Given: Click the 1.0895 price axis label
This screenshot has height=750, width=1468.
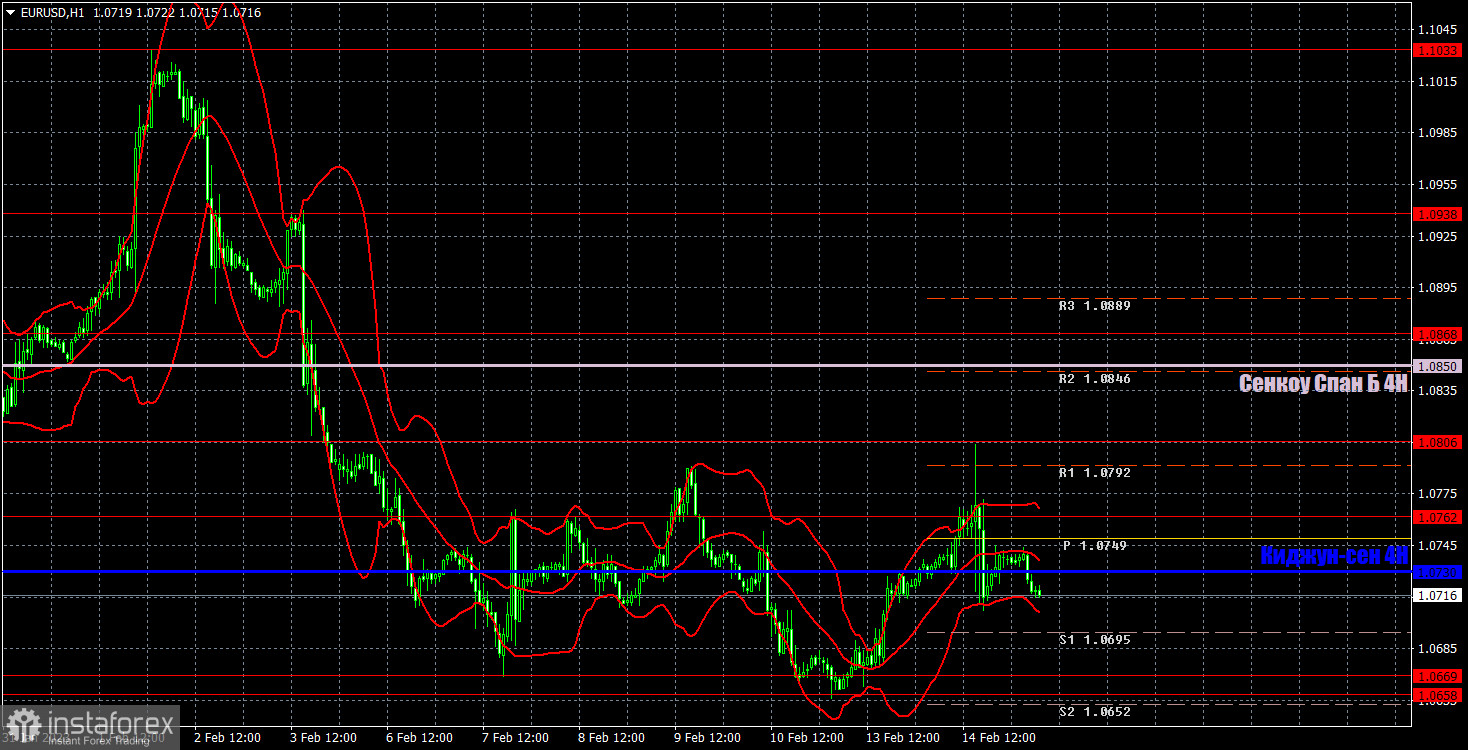Looking at the screenshot, I should [x=1438, y=288].
